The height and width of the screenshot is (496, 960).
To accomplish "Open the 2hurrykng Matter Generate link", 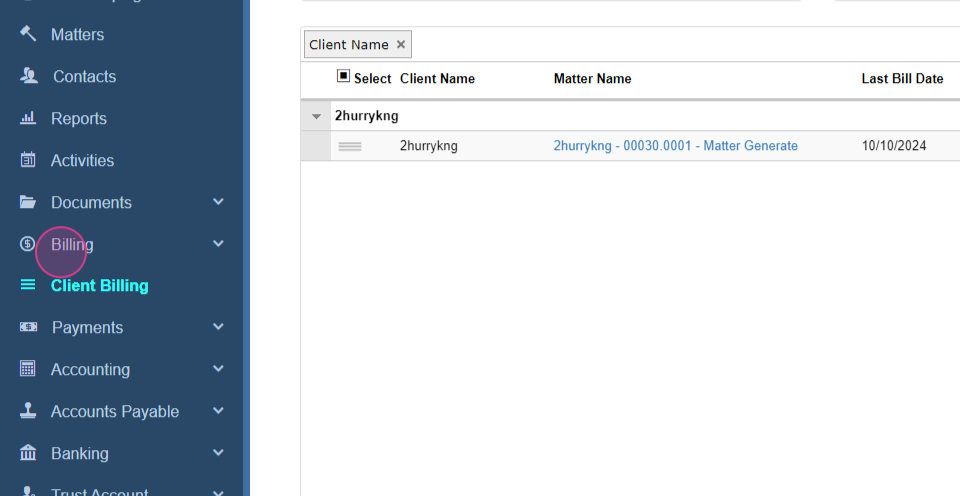I will tap(676, 146).
